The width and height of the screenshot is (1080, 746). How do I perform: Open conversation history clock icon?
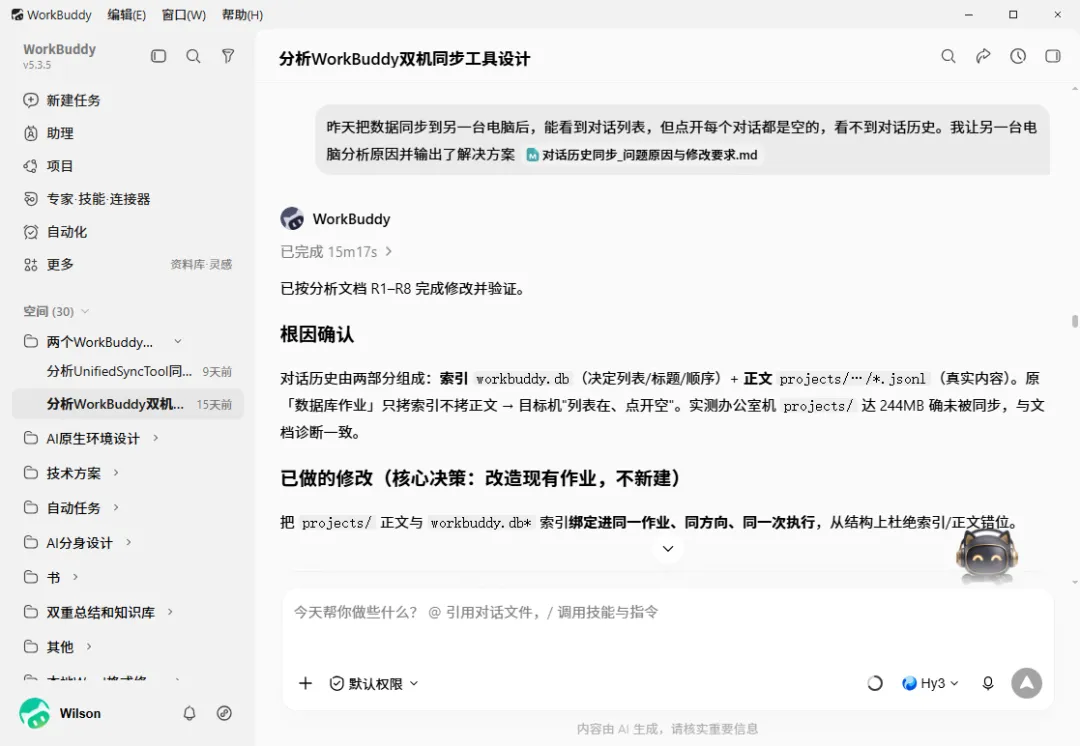[1018, 56]
